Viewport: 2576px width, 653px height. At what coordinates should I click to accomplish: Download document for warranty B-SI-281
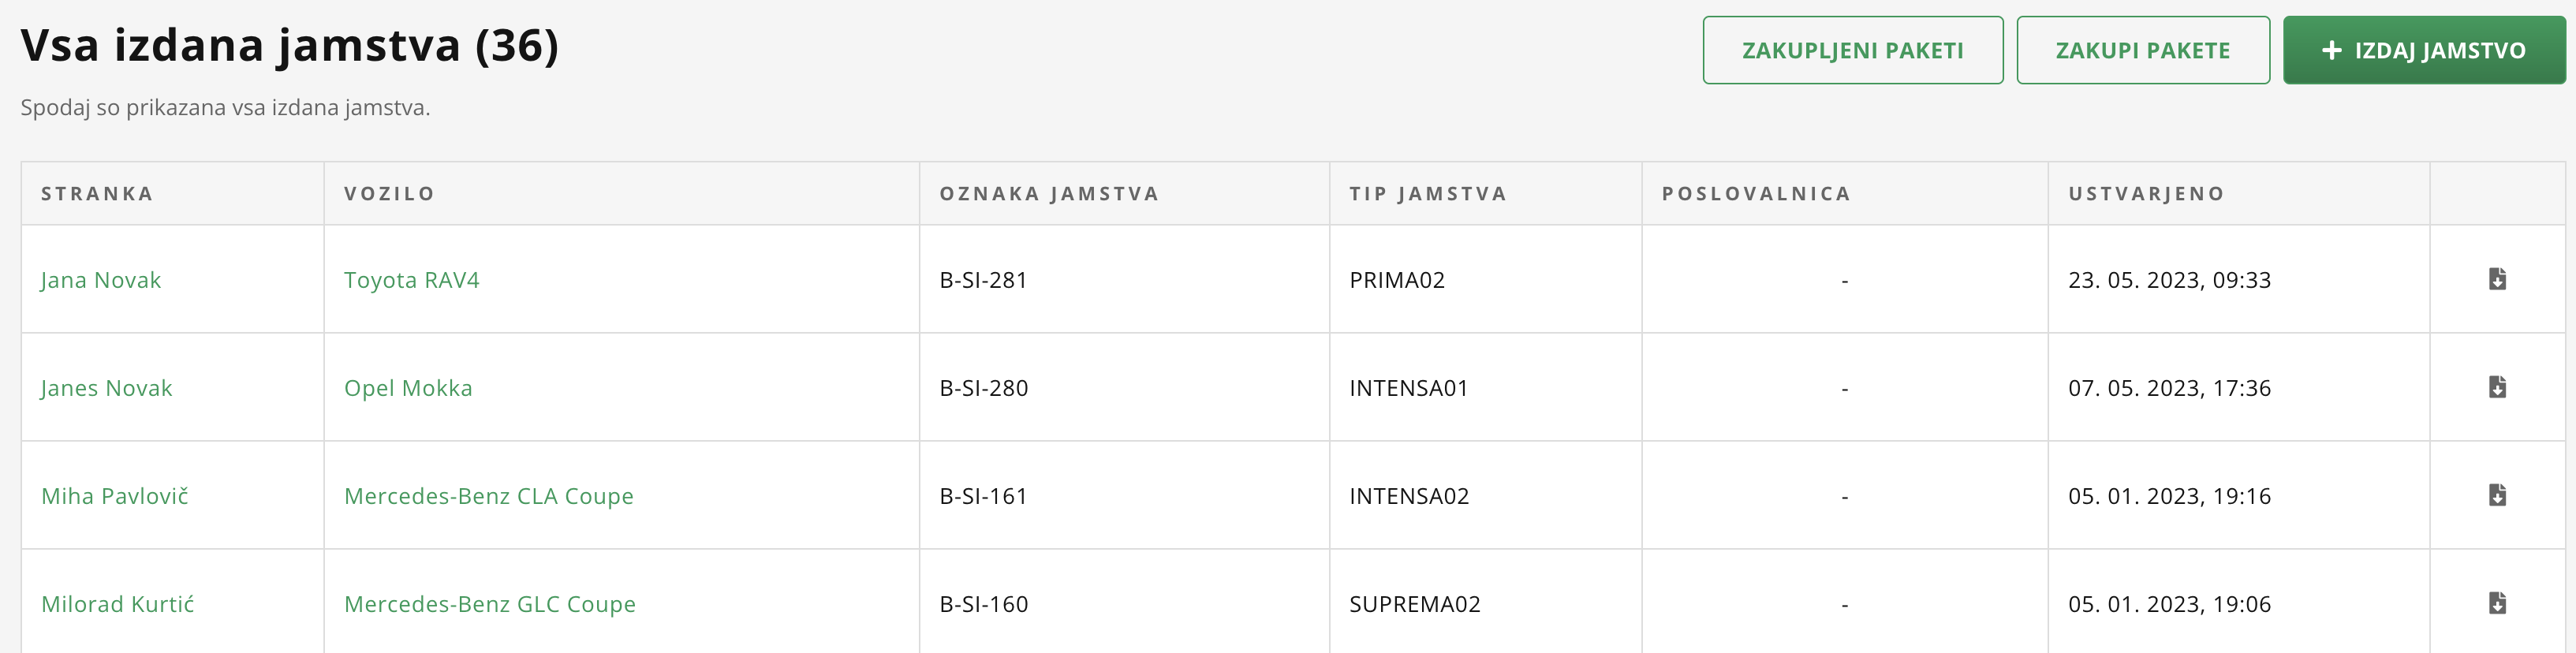(2497, 279)
